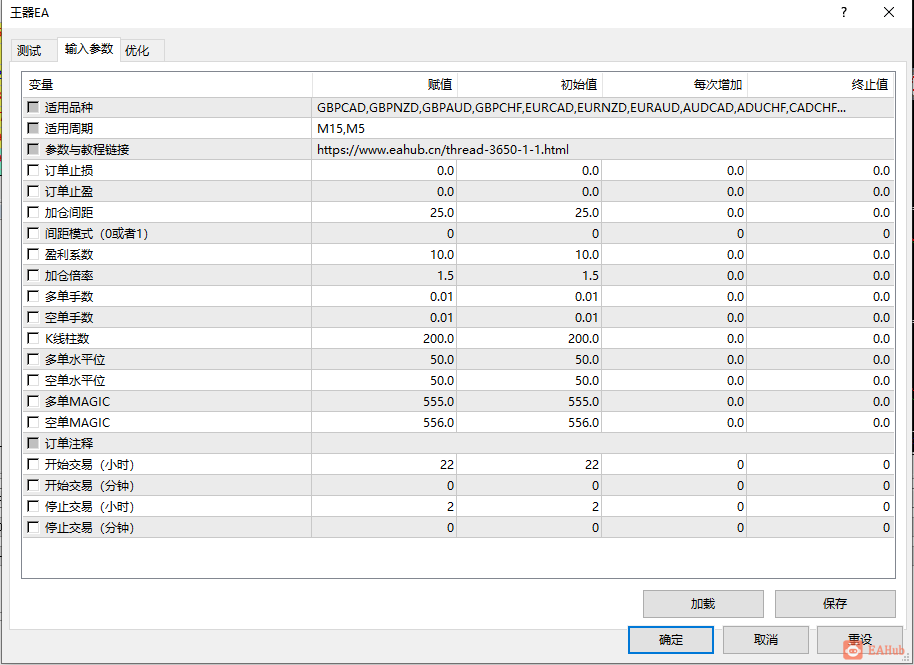Click the 赋值 column header
Screen dimensions: 914x665
click(x=385, y=85)
